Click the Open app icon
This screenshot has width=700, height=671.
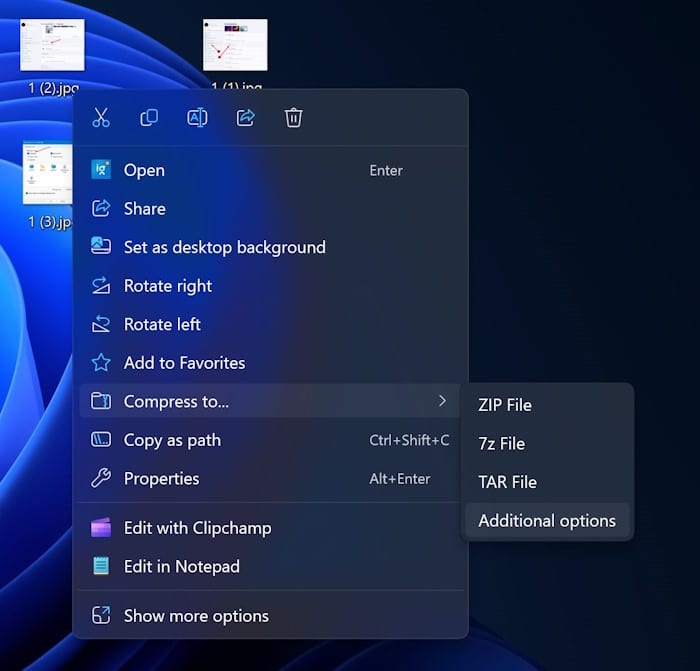[101, 170]
